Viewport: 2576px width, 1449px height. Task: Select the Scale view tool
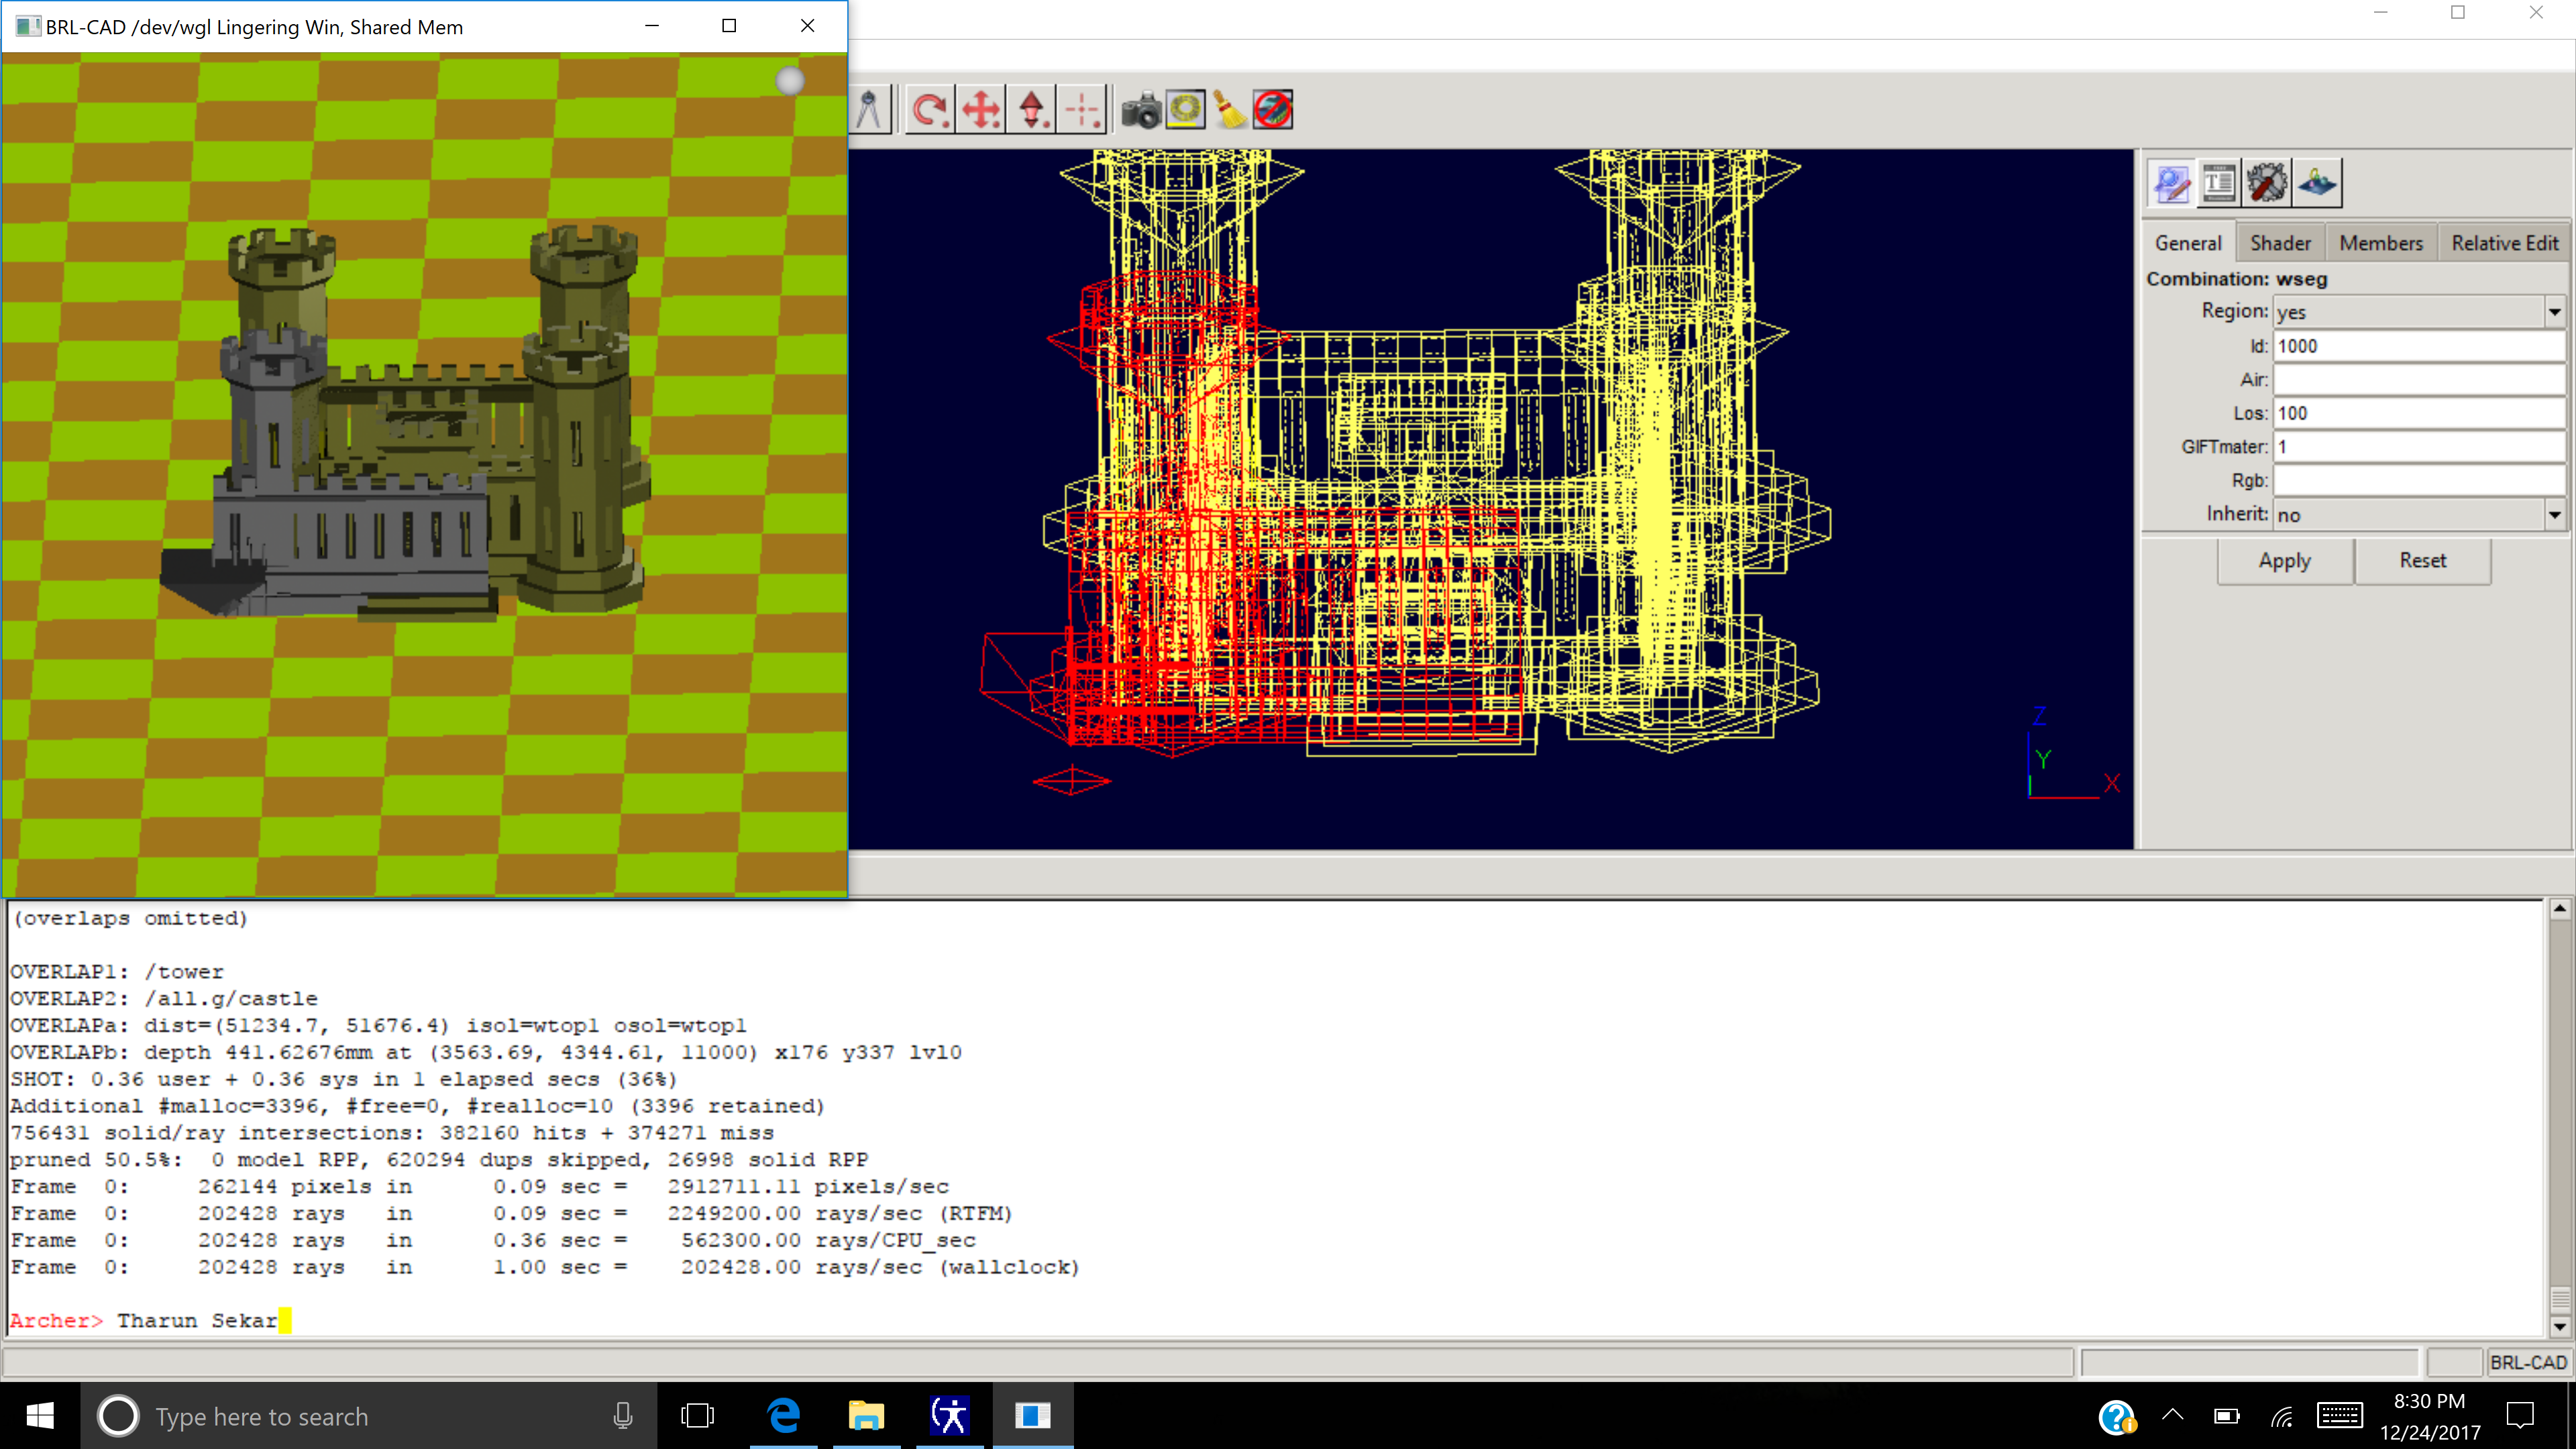[x=1032, y=109]
